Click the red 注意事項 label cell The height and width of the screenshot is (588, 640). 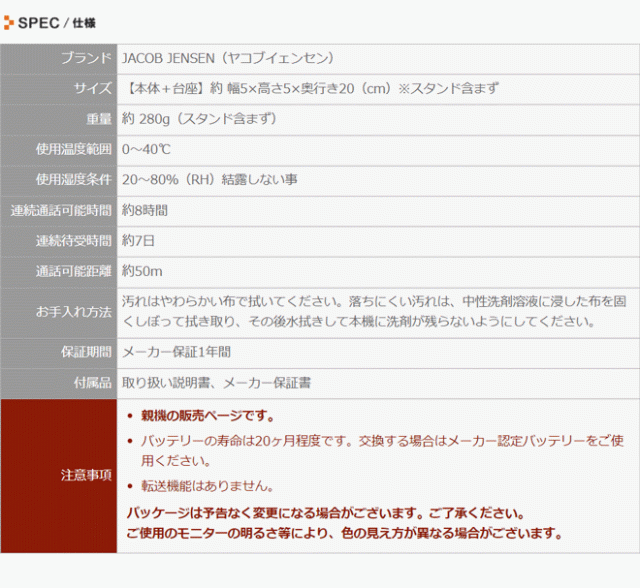pyautogui.click(x=58, y=475)
